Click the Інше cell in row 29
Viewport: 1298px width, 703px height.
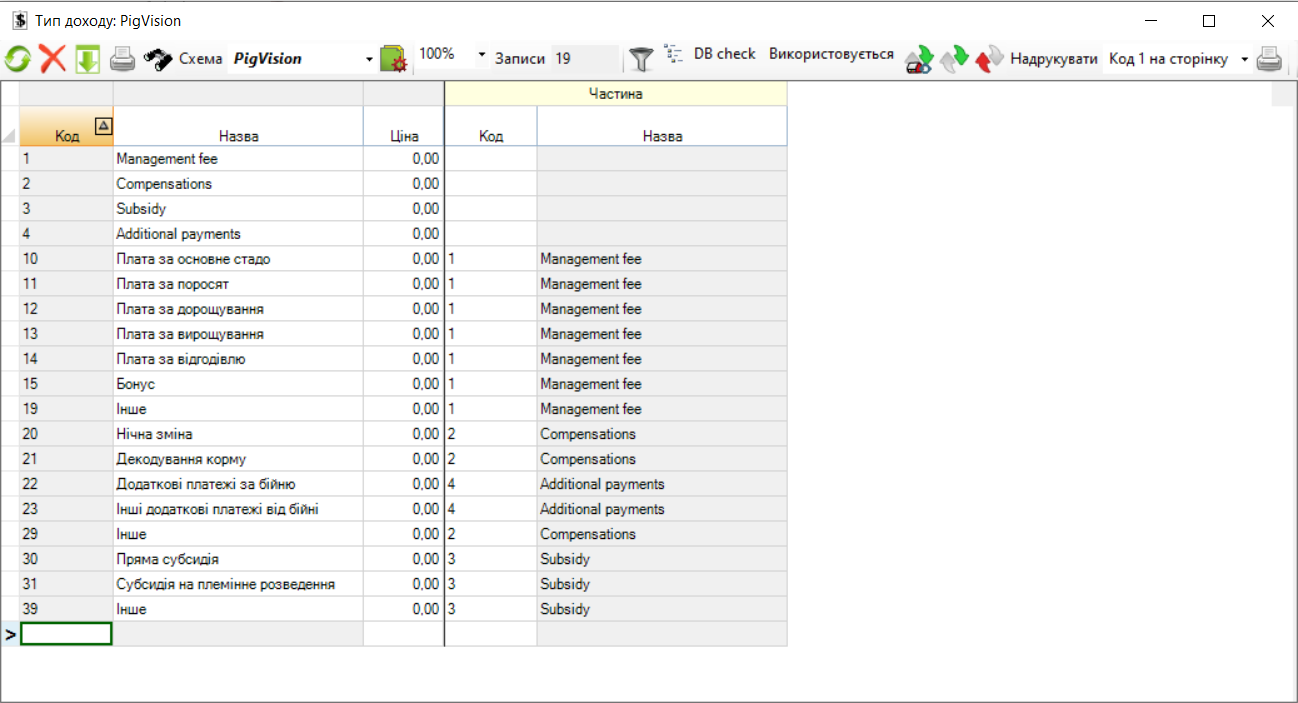(x=238, y=534)
